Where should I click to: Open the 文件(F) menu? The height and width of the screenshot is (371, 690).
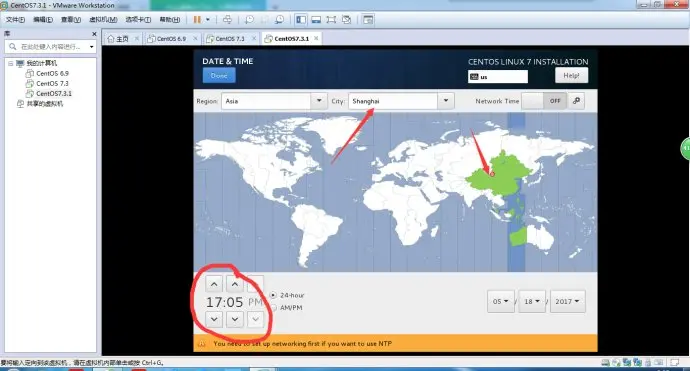click(x=15, y=19)
